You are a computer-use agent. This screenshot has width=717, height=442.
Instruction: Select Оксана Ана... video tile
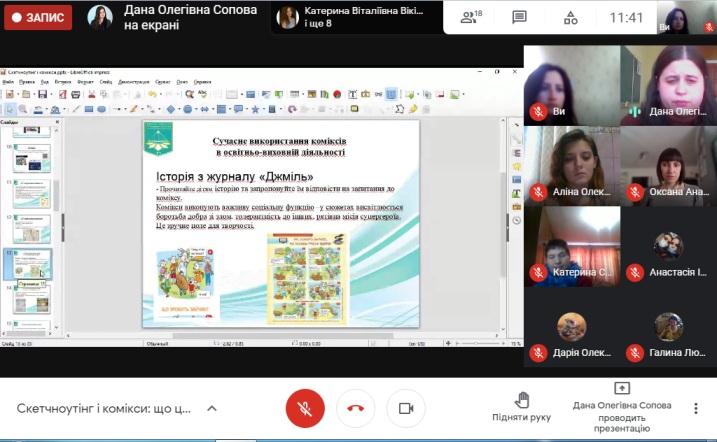point(668,166)
